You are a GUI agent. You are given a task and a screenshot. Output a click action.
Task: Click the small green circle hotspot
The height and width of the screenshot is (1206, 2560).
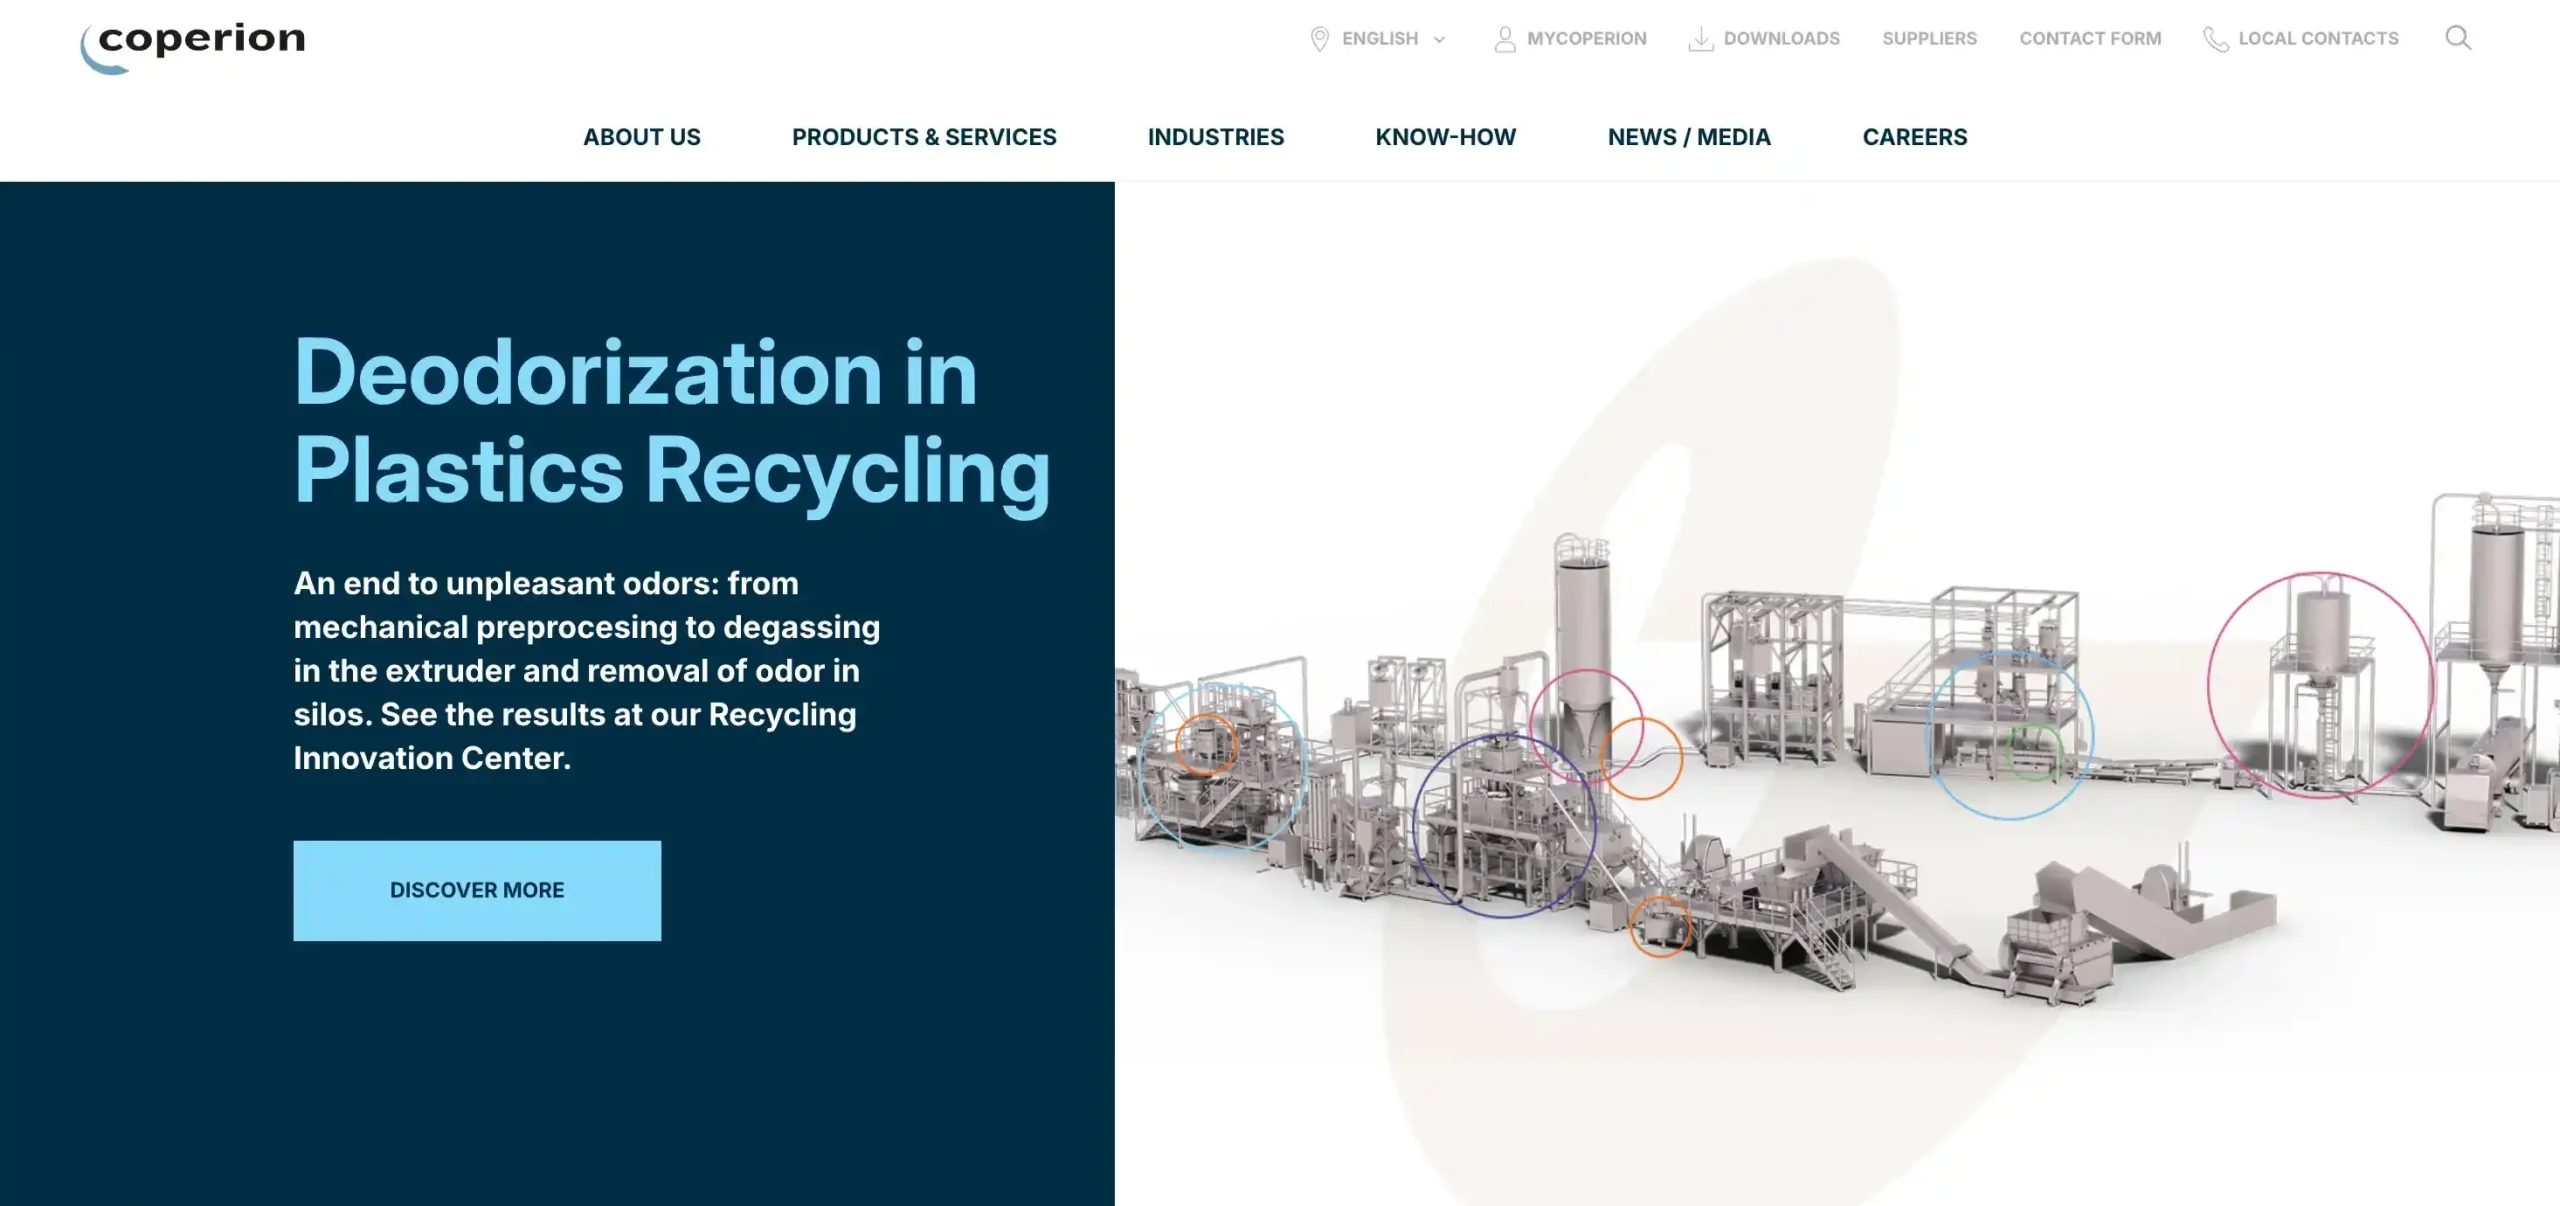(x=2034, y=752)
